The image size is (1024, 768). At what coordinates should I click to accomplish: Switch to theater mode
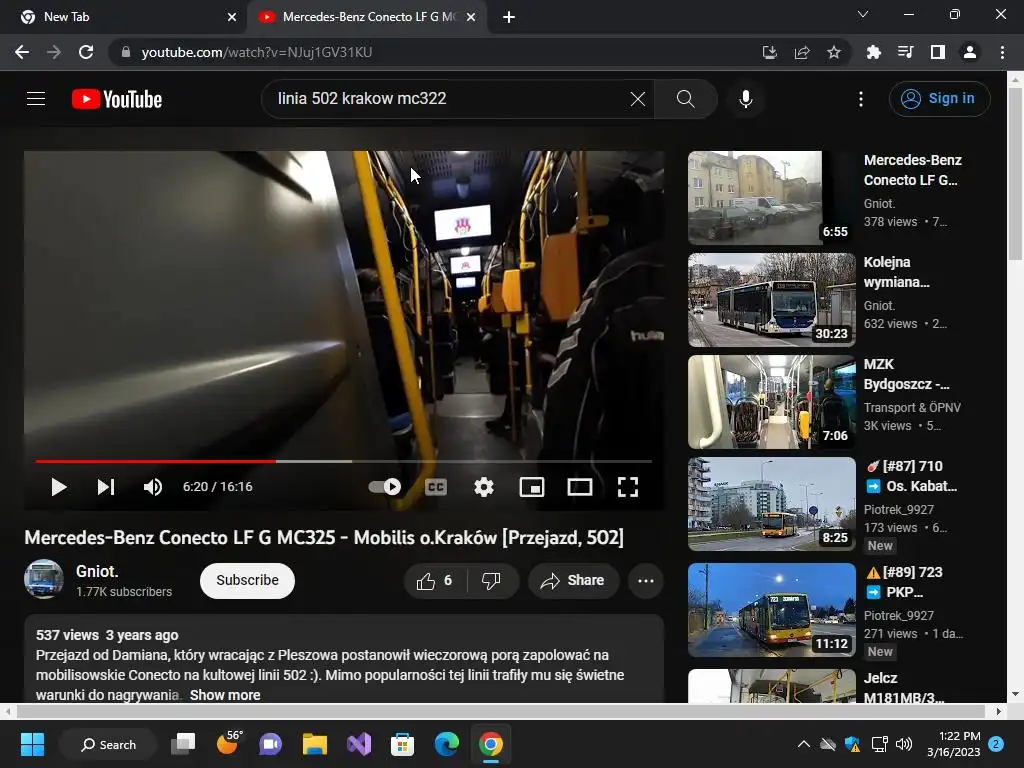(x=579, y=487)
